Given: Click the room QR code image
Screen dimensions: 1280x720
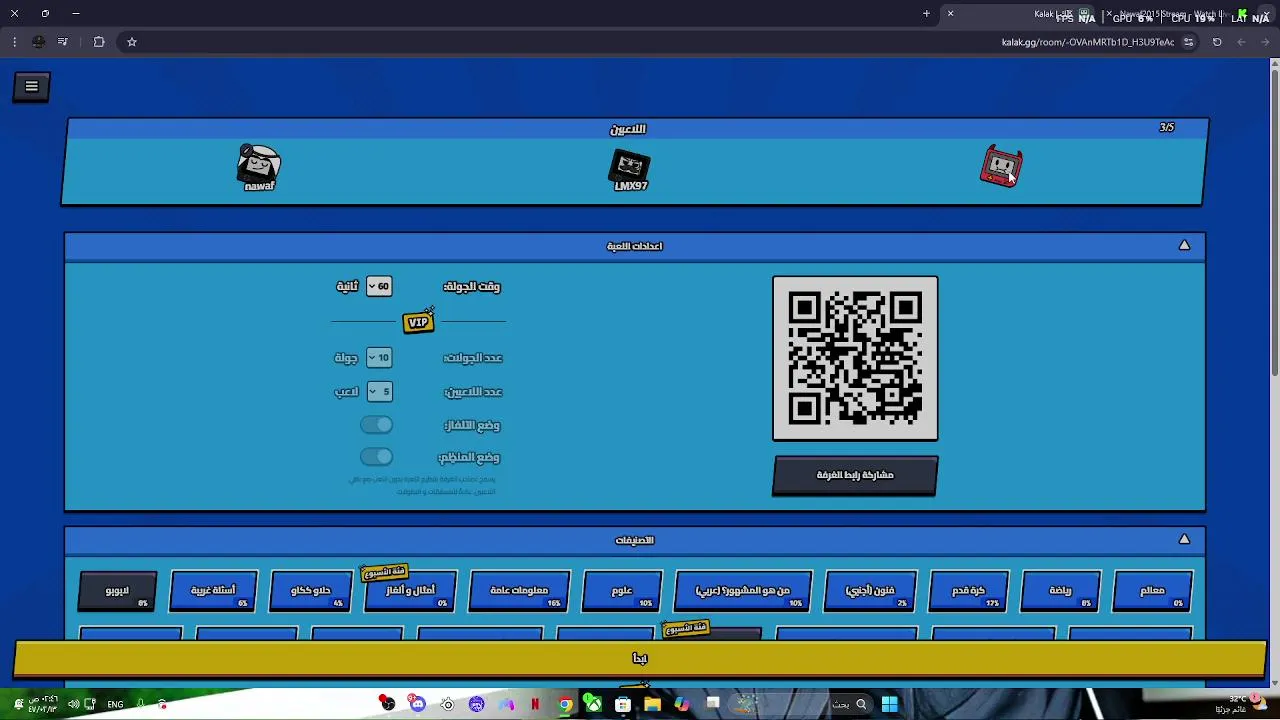Looking at the screenshot, I should point(855,358).
